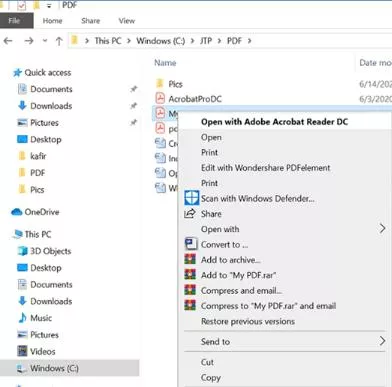
Task: Go forward with the right arrow
Action: pyautogui.click(x=29, y=41)
